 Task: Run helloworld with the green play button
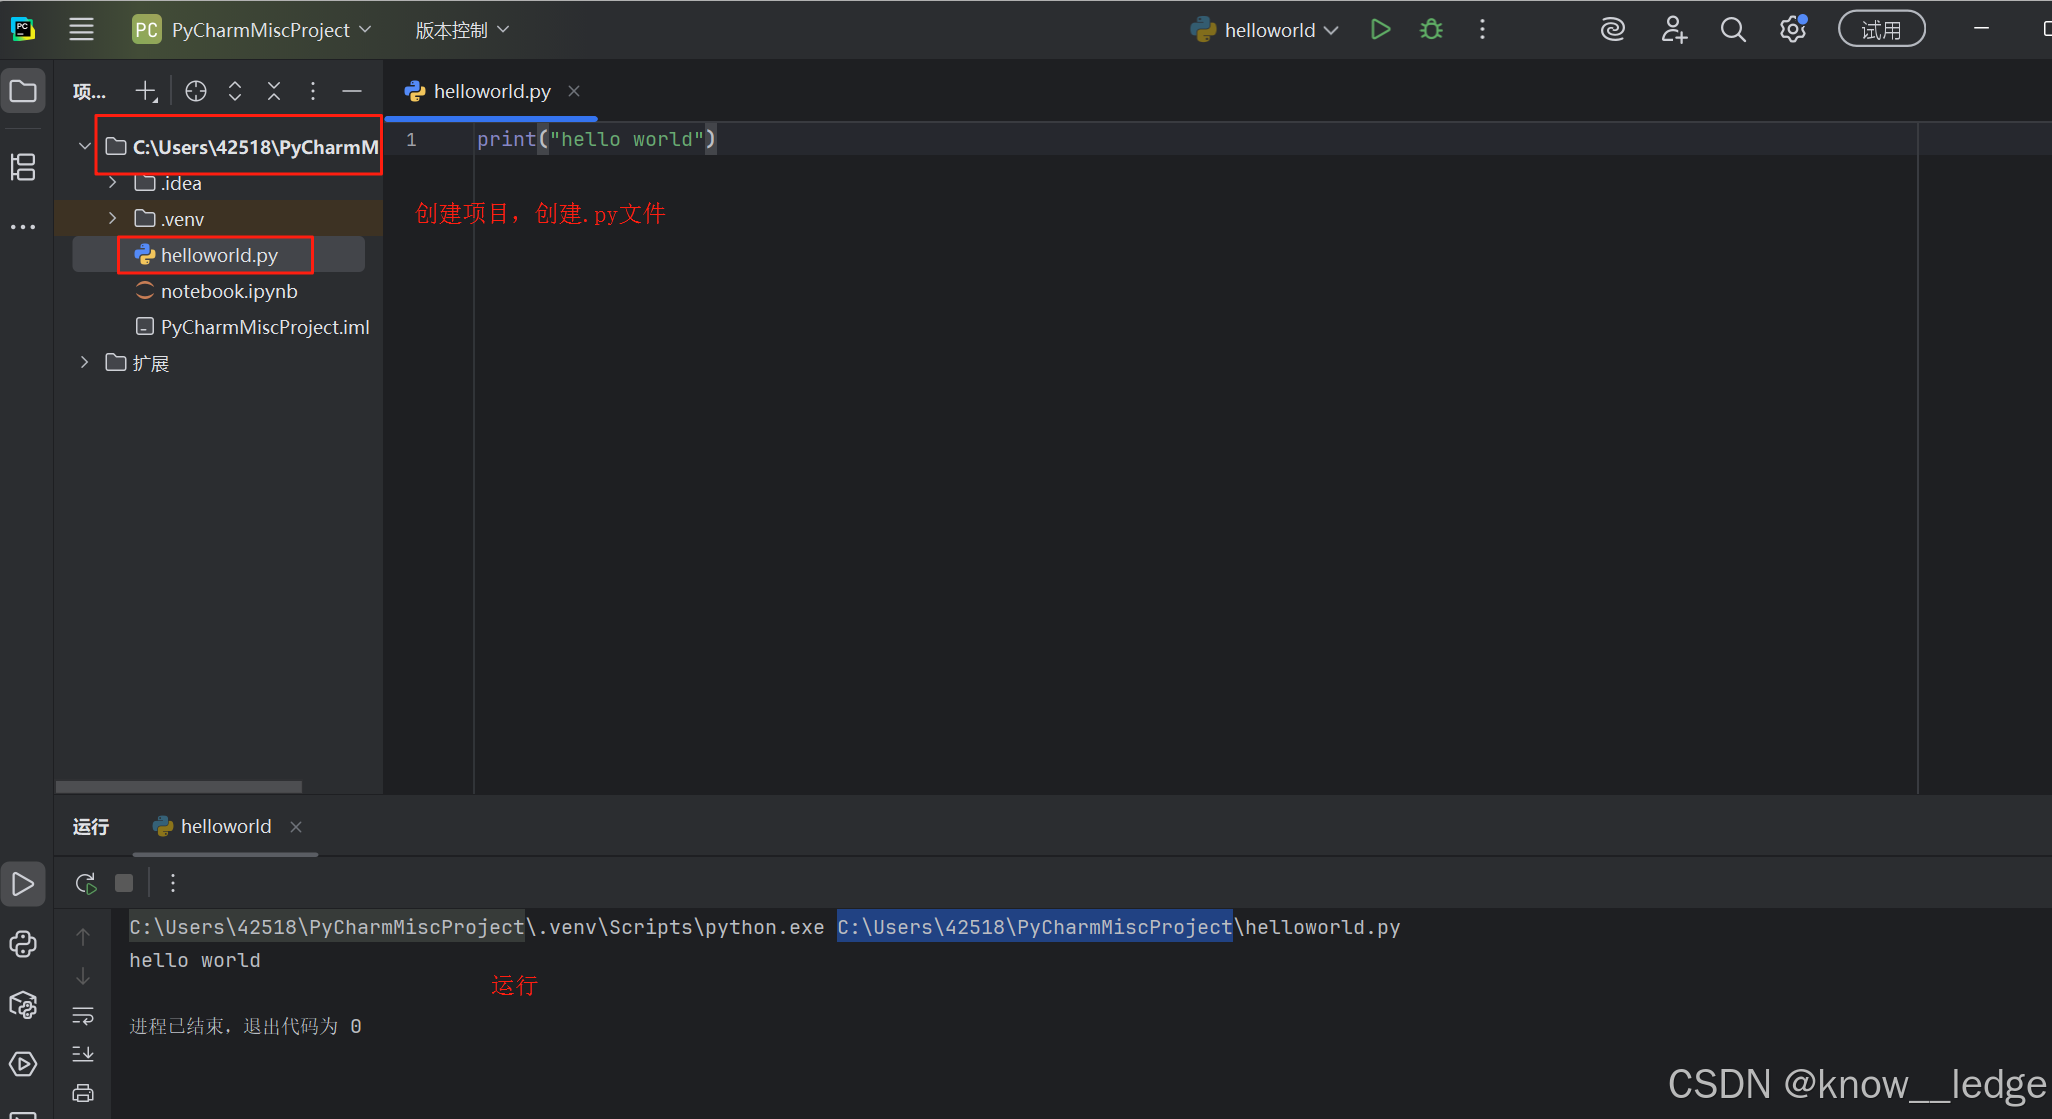coord(1381,30)
